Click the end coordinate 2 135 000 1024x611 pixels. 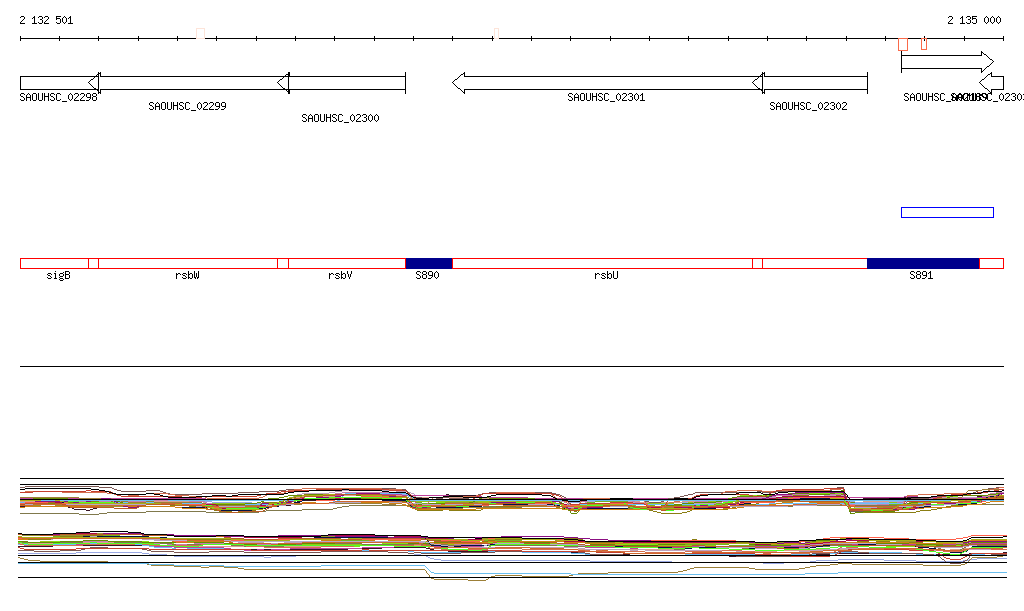[974, 20]
